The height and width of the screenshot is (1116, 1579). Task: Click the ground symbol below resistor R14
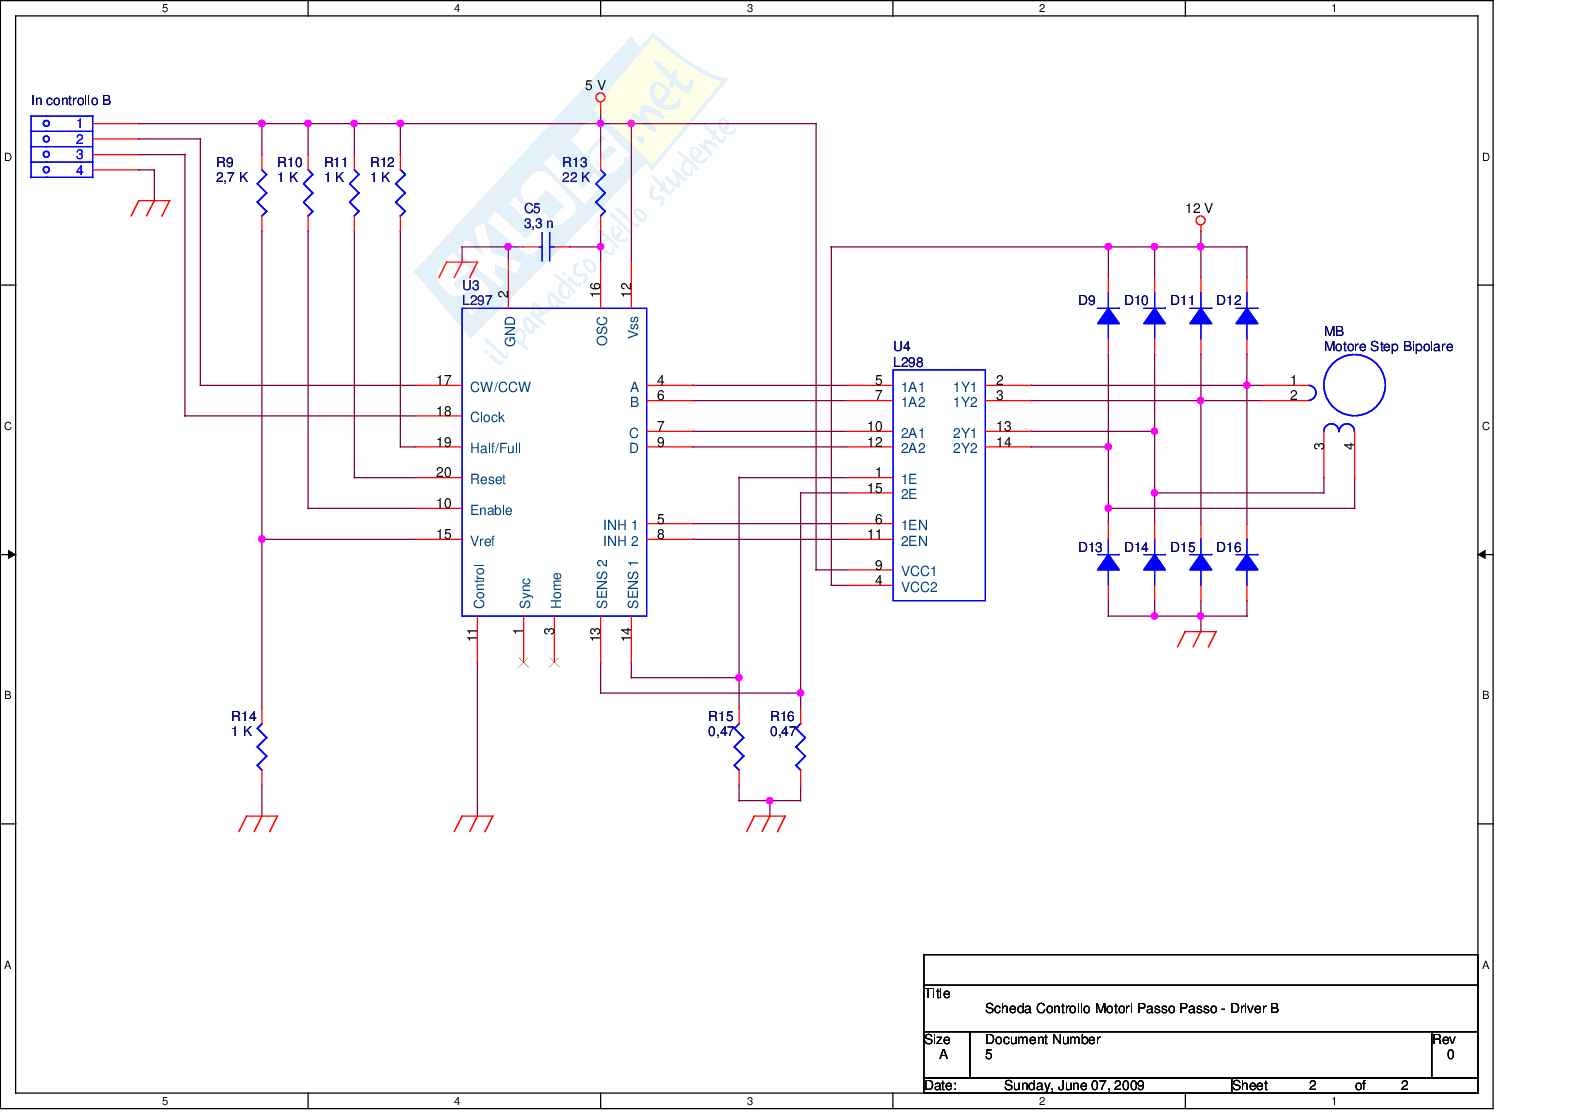coord(259,823)
